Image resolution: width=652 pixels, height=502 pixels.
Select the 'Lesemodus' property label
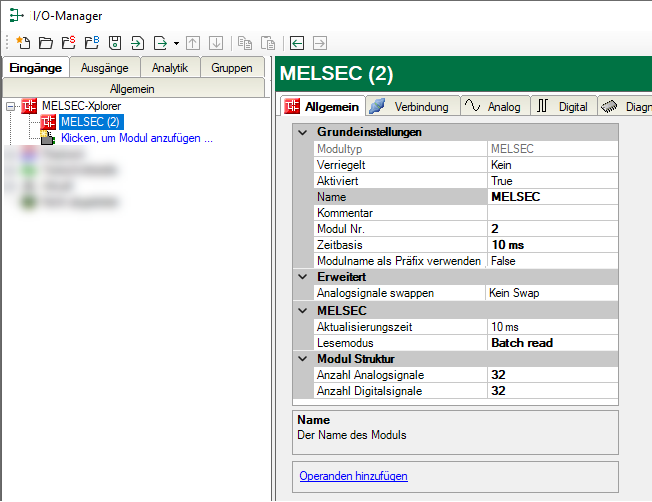345,343
